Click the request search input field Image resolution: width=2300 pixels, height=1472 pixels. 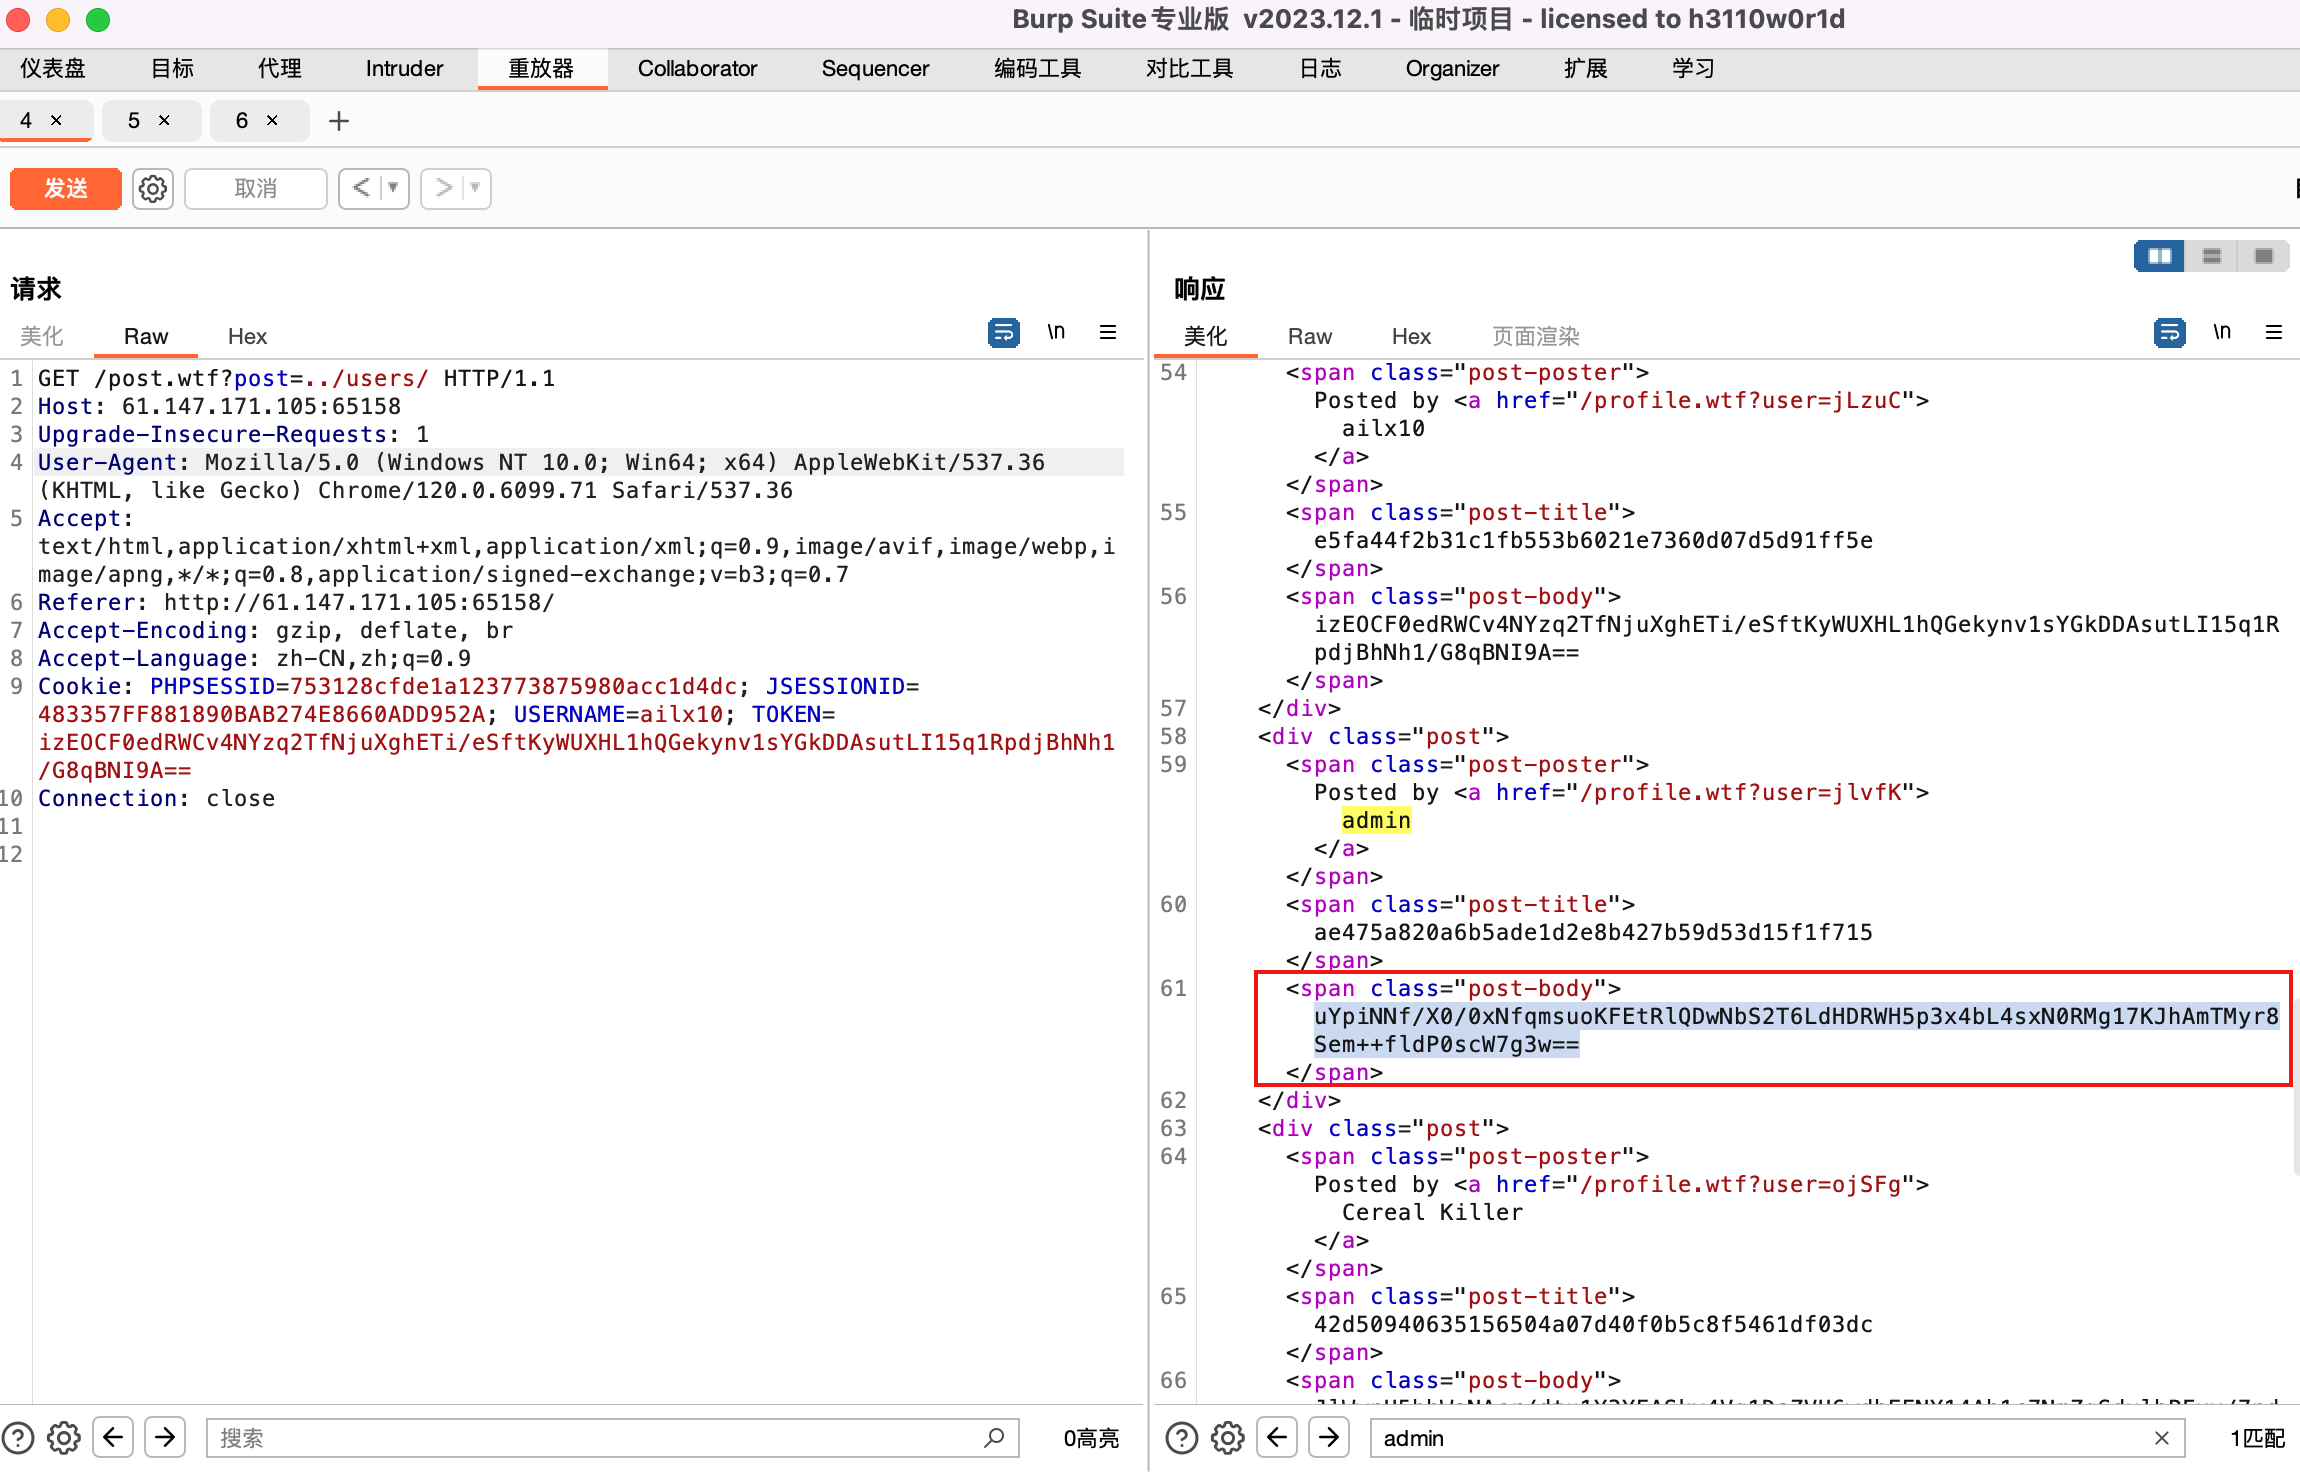(x=600, y=1438)
